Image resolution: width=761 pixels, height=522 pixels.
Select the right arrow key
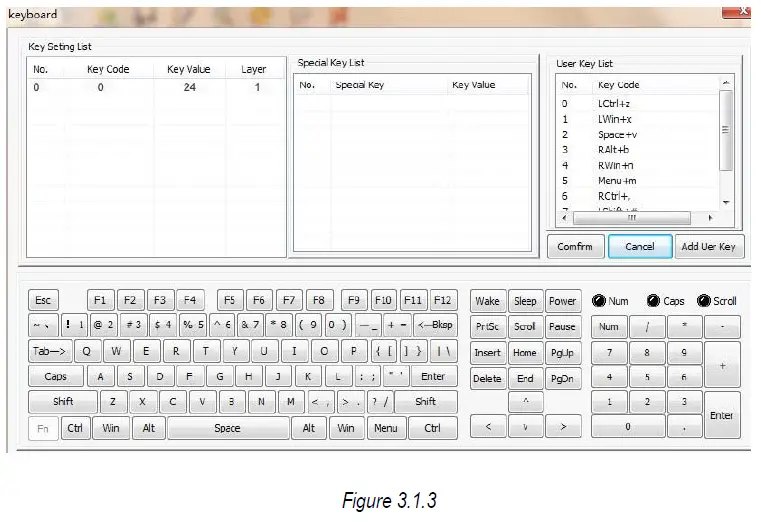tap(563, 426)
